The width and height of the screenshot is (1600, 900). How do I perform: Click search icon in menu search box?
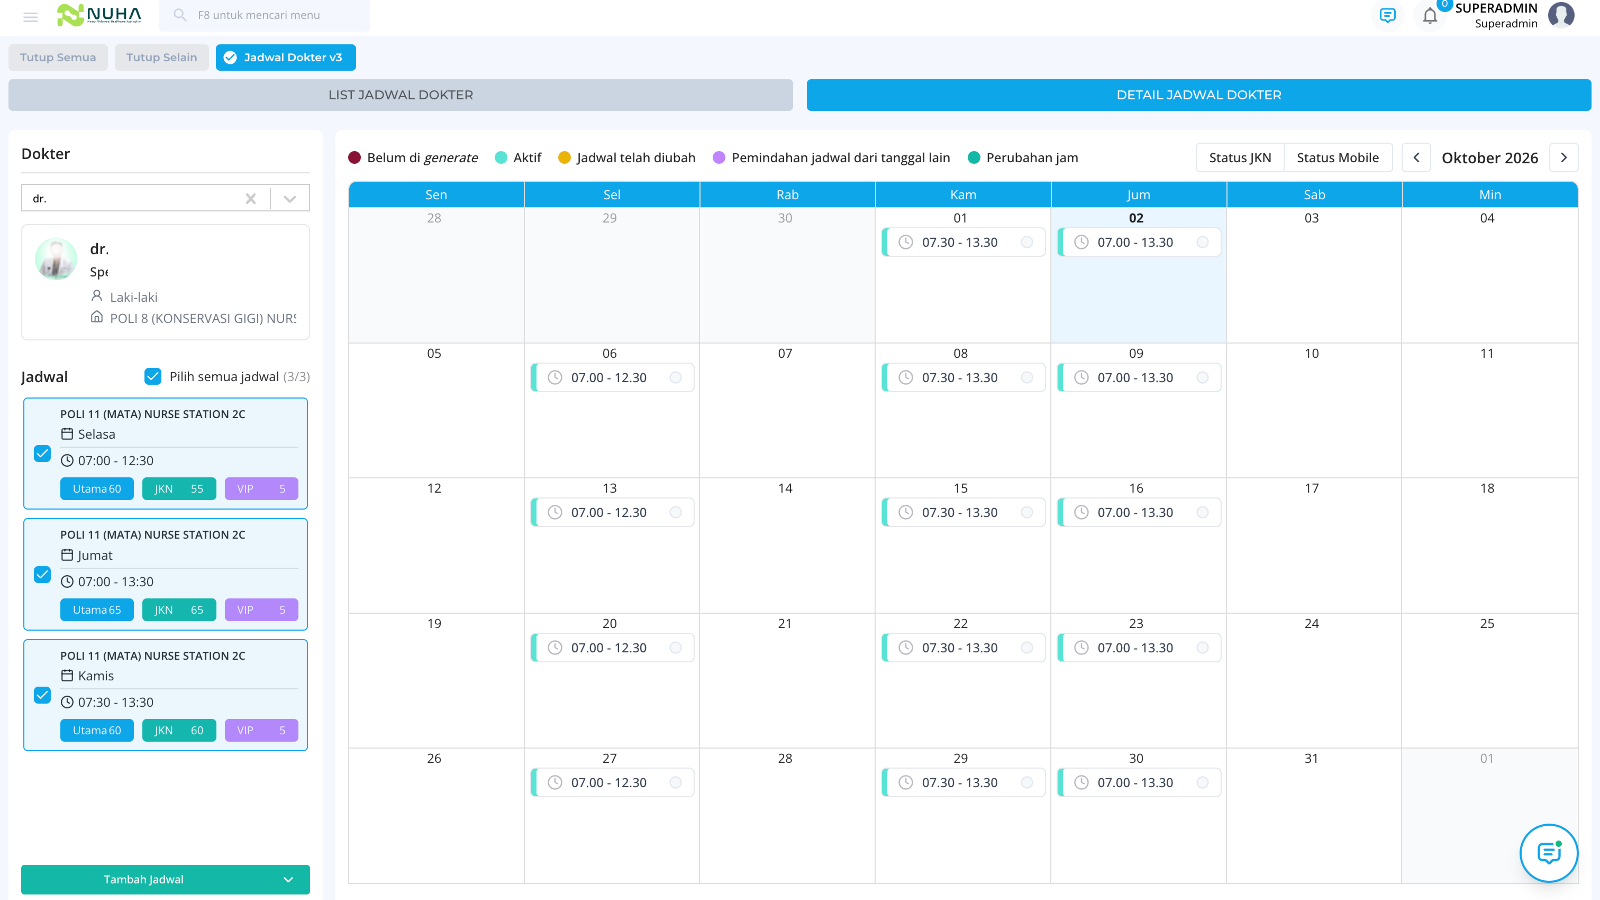(180, 15)
